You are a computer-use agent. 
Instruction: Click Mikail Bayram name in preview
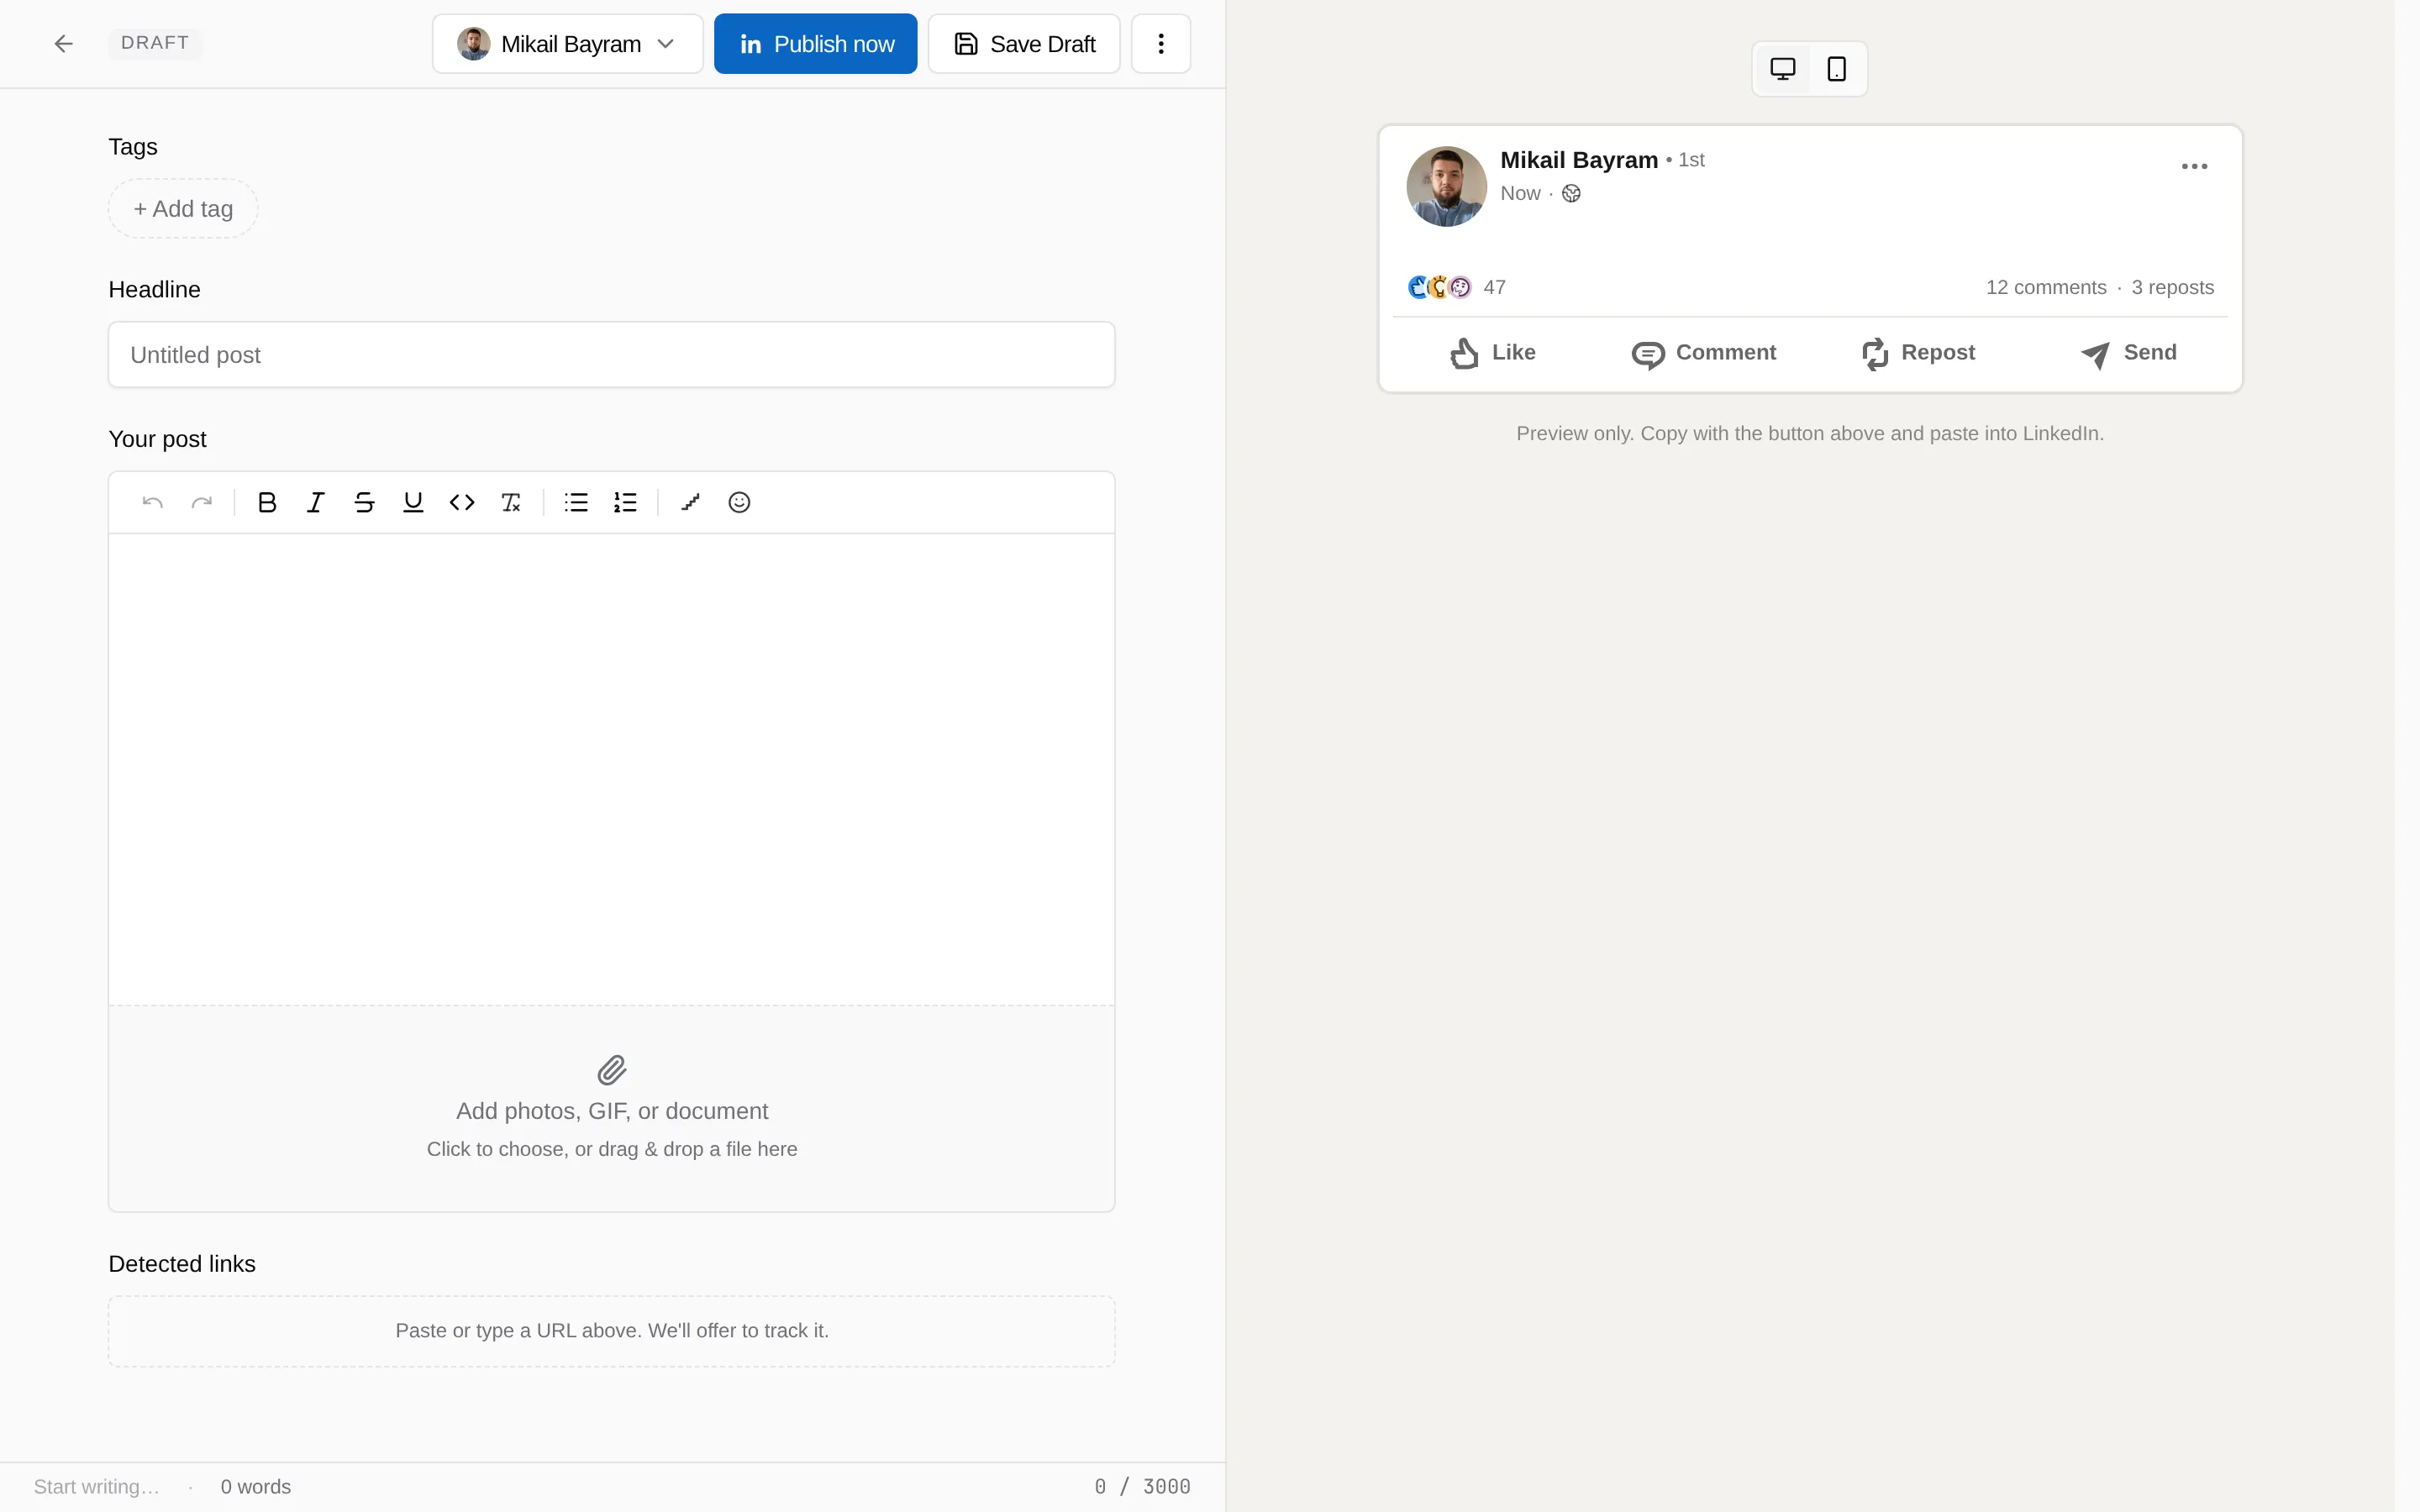(x=1579, y=160)
